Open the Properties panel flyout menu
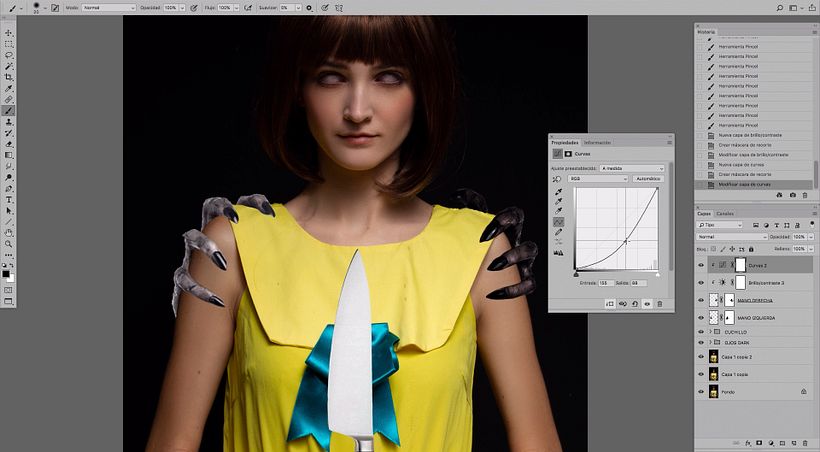The height and width of the screenshot is (452, 820). [x=669, y=142]
